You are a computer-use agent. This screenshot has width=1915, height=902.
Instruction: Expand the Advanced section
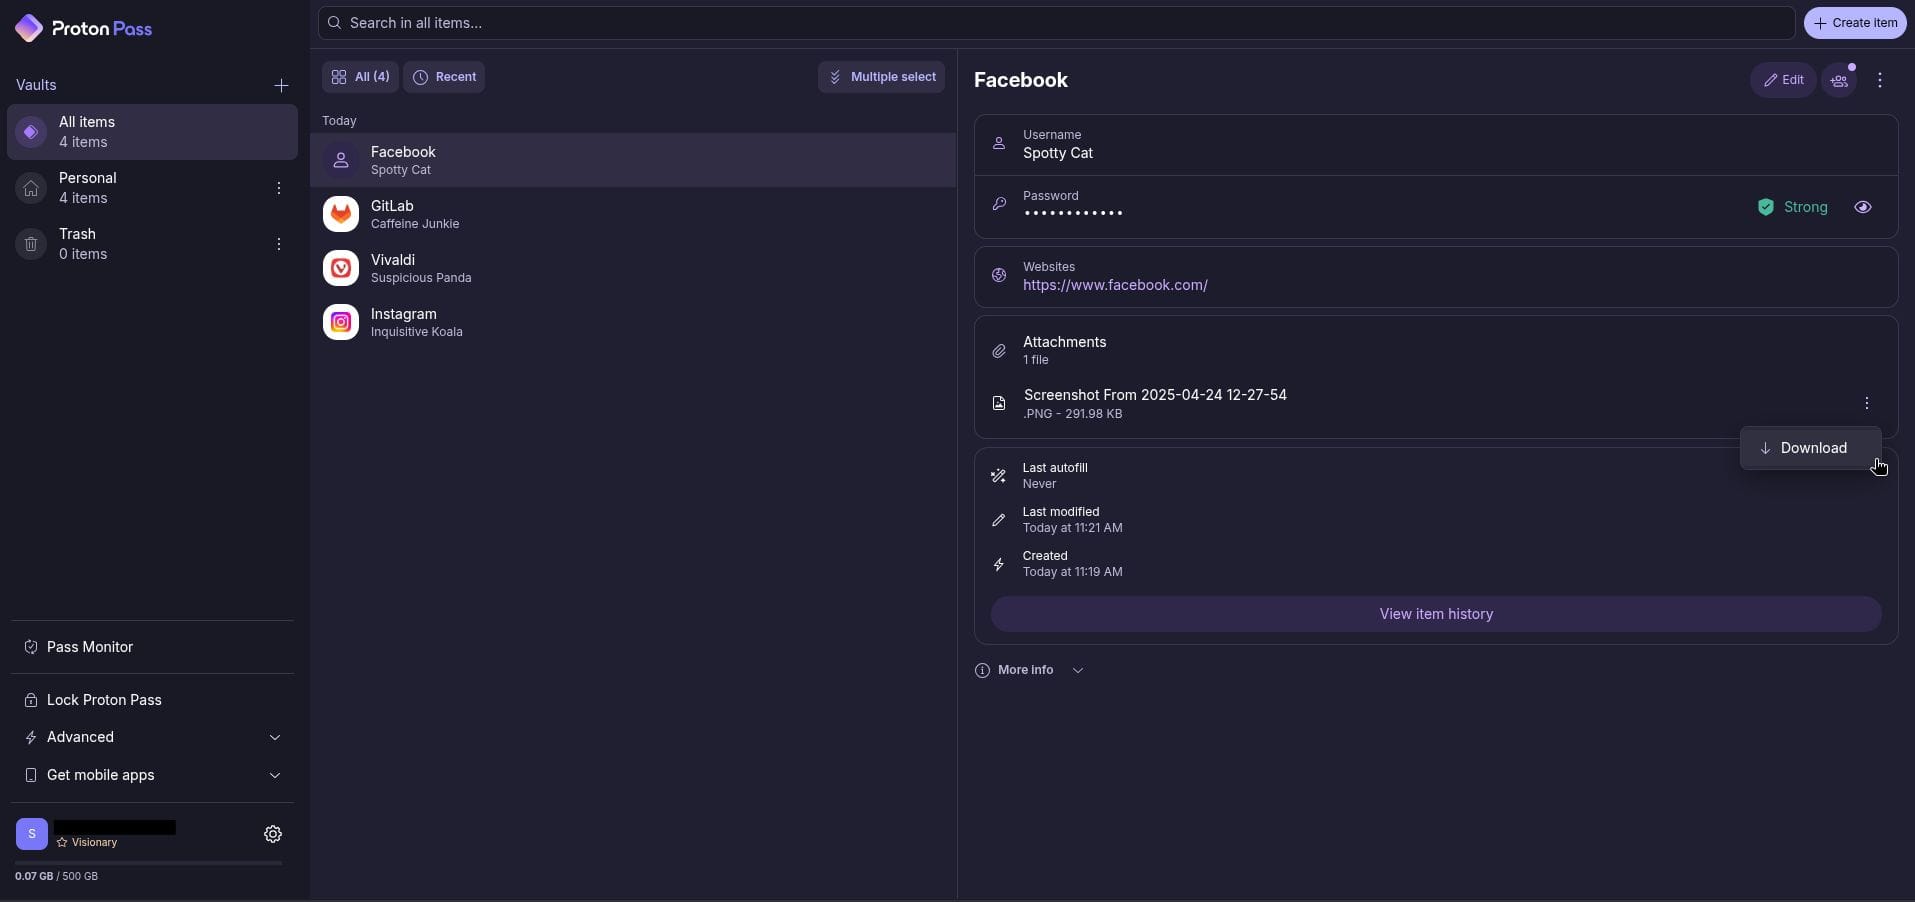[x=274, y=737]
